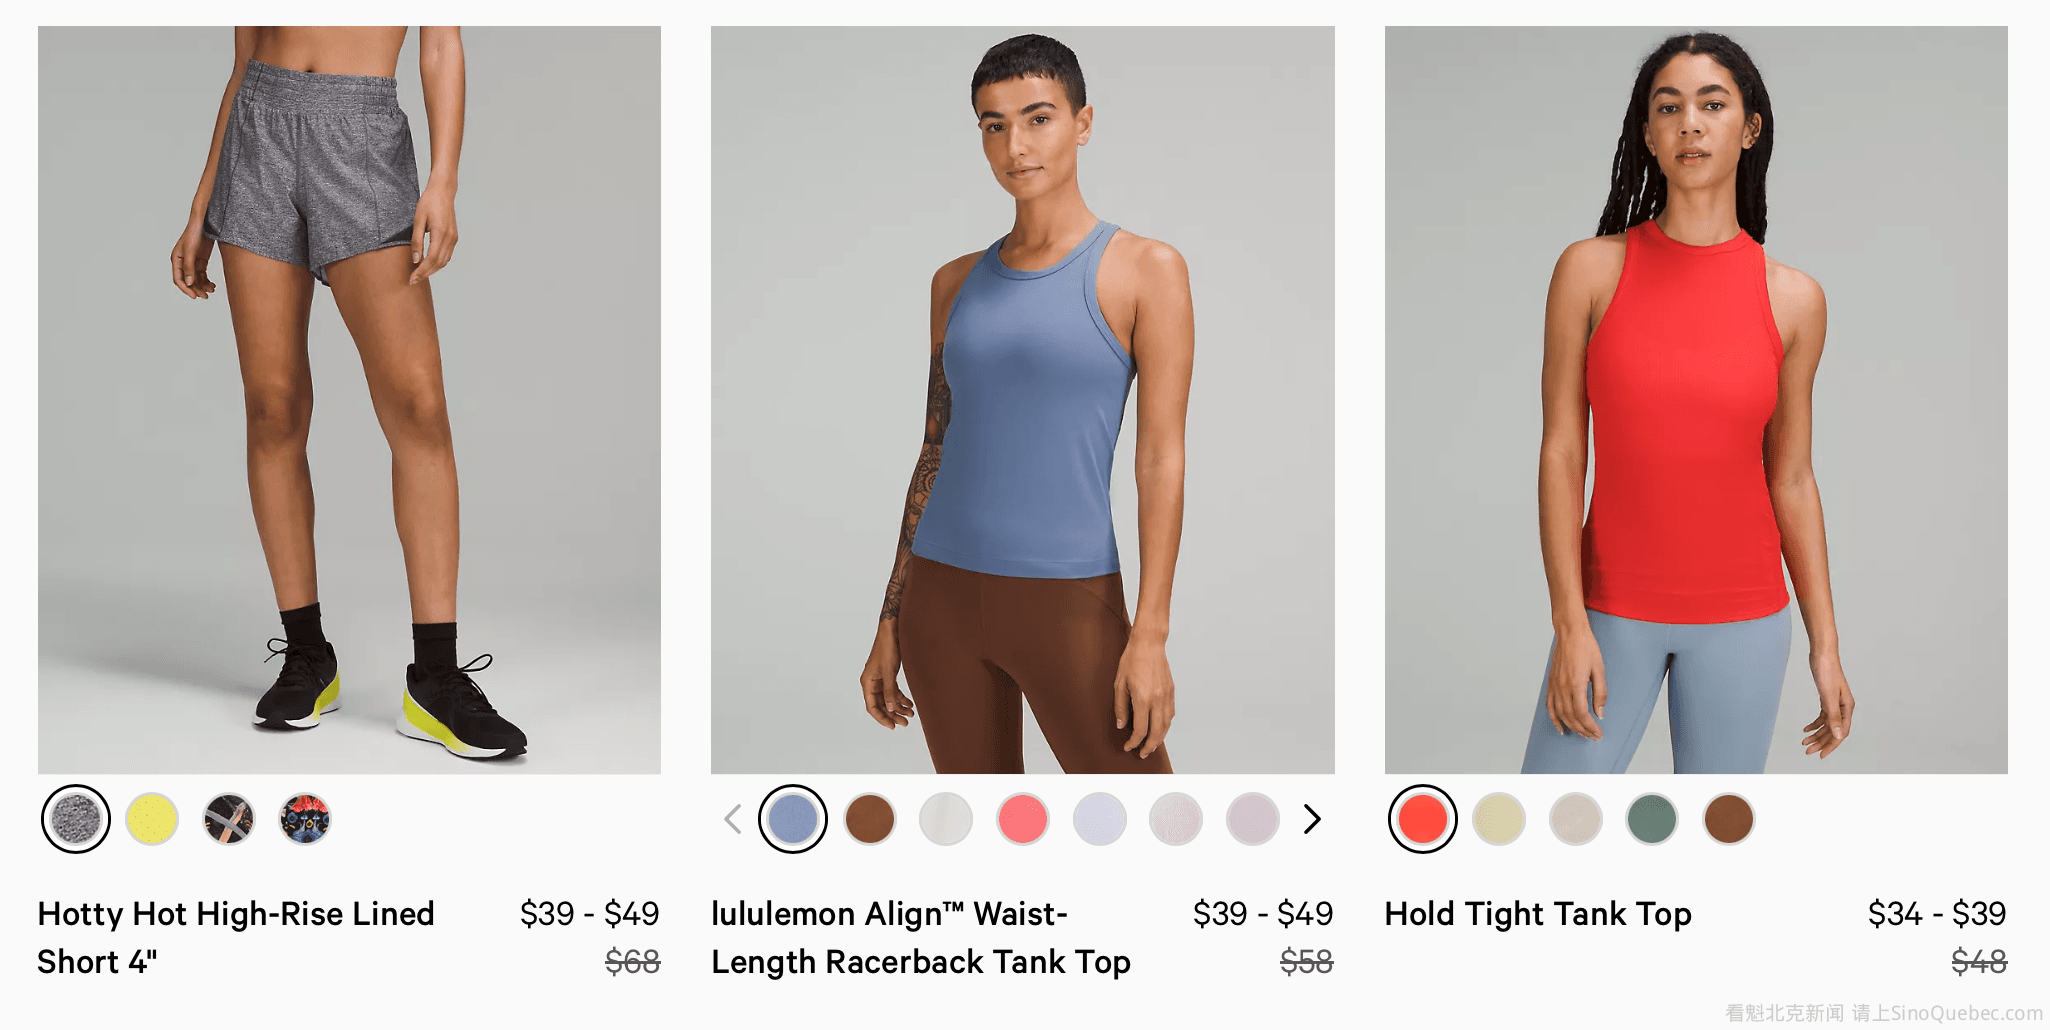Open the Hotty Hot High-Rise Lined Short link
2050x1030 pixels.
tap(236, 937)
